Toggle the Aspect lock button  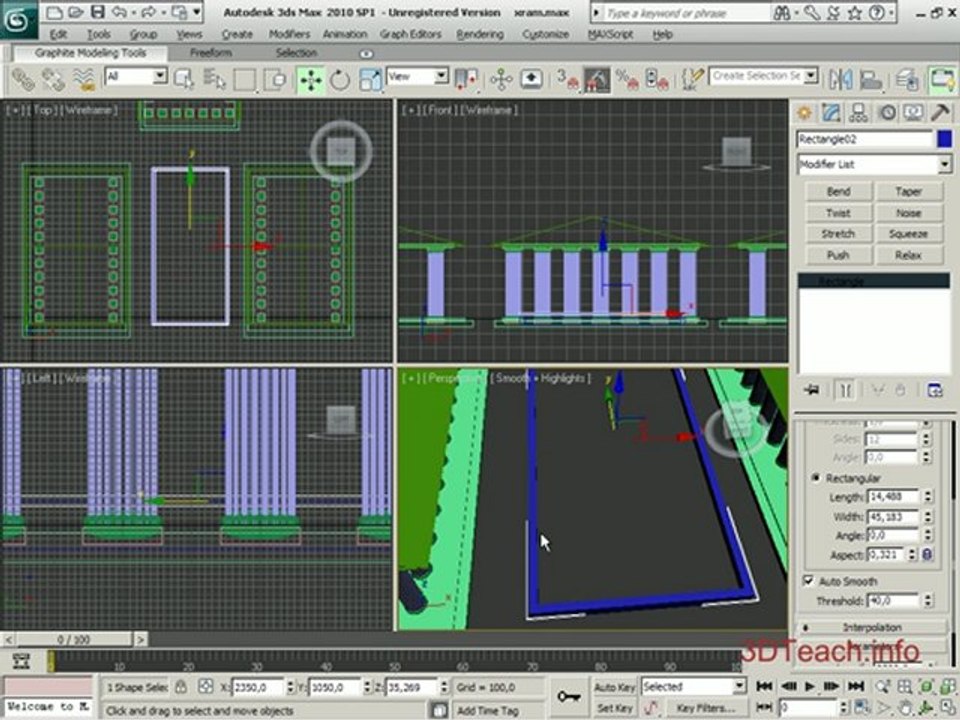coord(927,555)
